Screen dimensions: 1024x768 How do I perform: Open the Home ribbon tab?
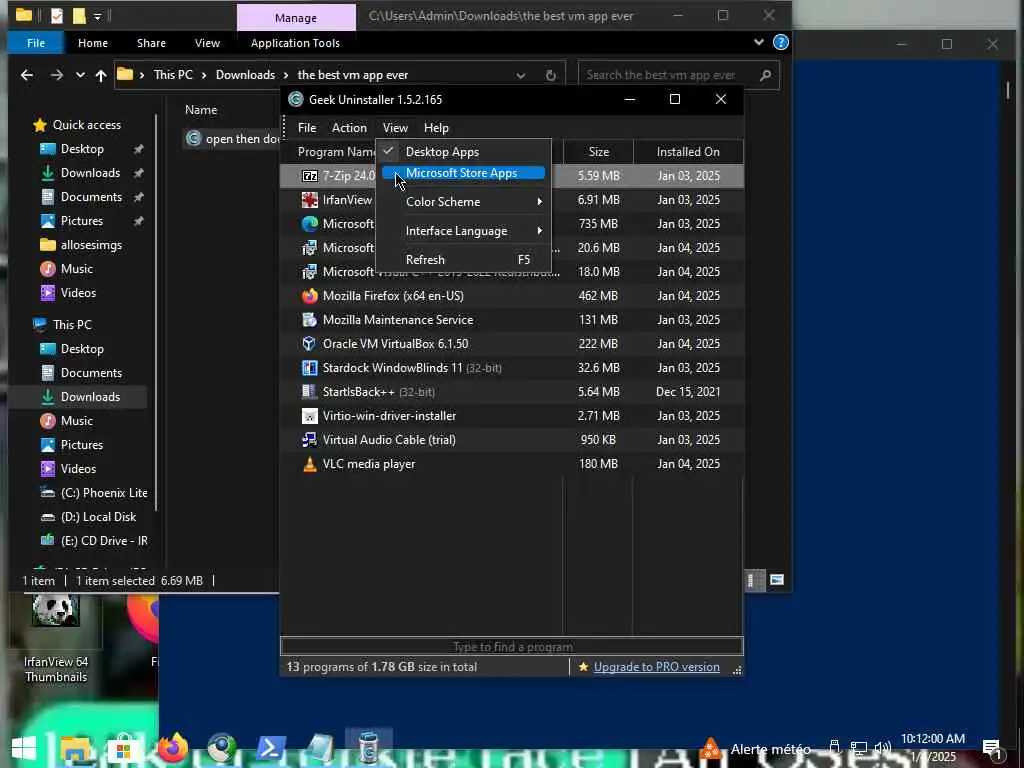pos(93,43)
